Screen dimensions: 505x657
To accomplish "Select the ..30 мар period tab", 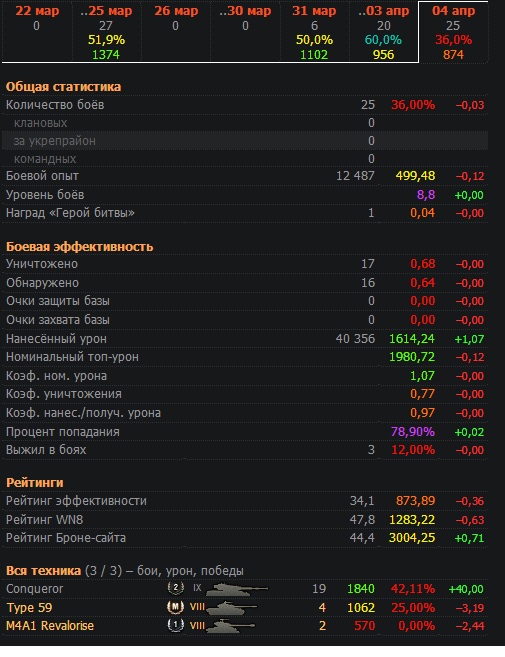I will (246, 32).
